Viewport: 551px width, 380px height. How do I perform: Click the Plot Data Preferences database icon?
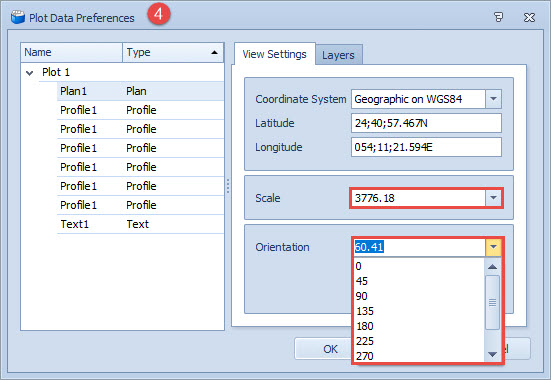(x=18, y=17)
